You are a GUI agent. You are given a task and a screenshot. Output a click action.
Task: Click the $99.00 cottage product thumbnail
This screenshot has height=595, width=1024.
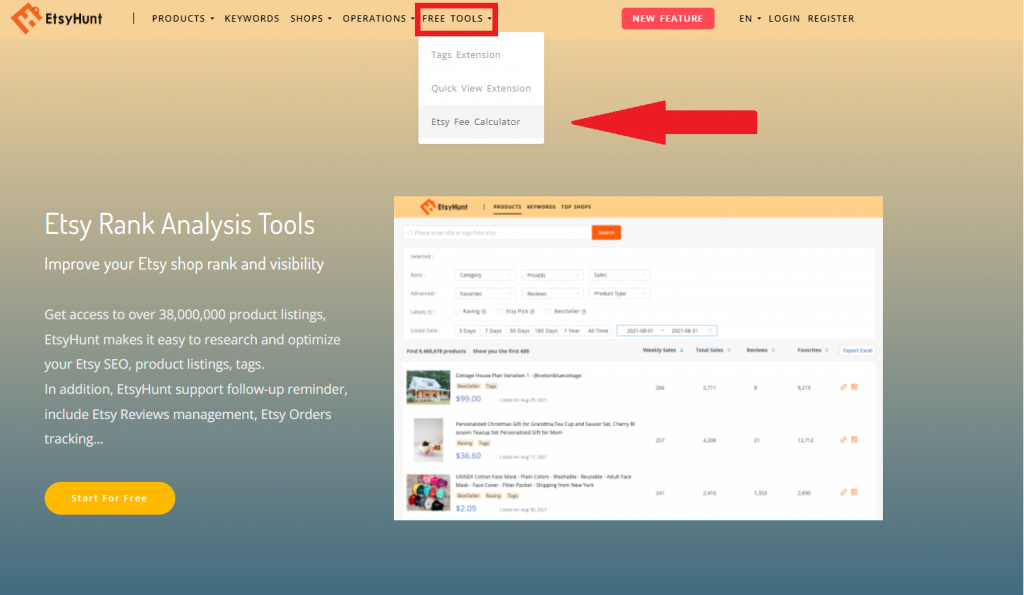(428, 387)
